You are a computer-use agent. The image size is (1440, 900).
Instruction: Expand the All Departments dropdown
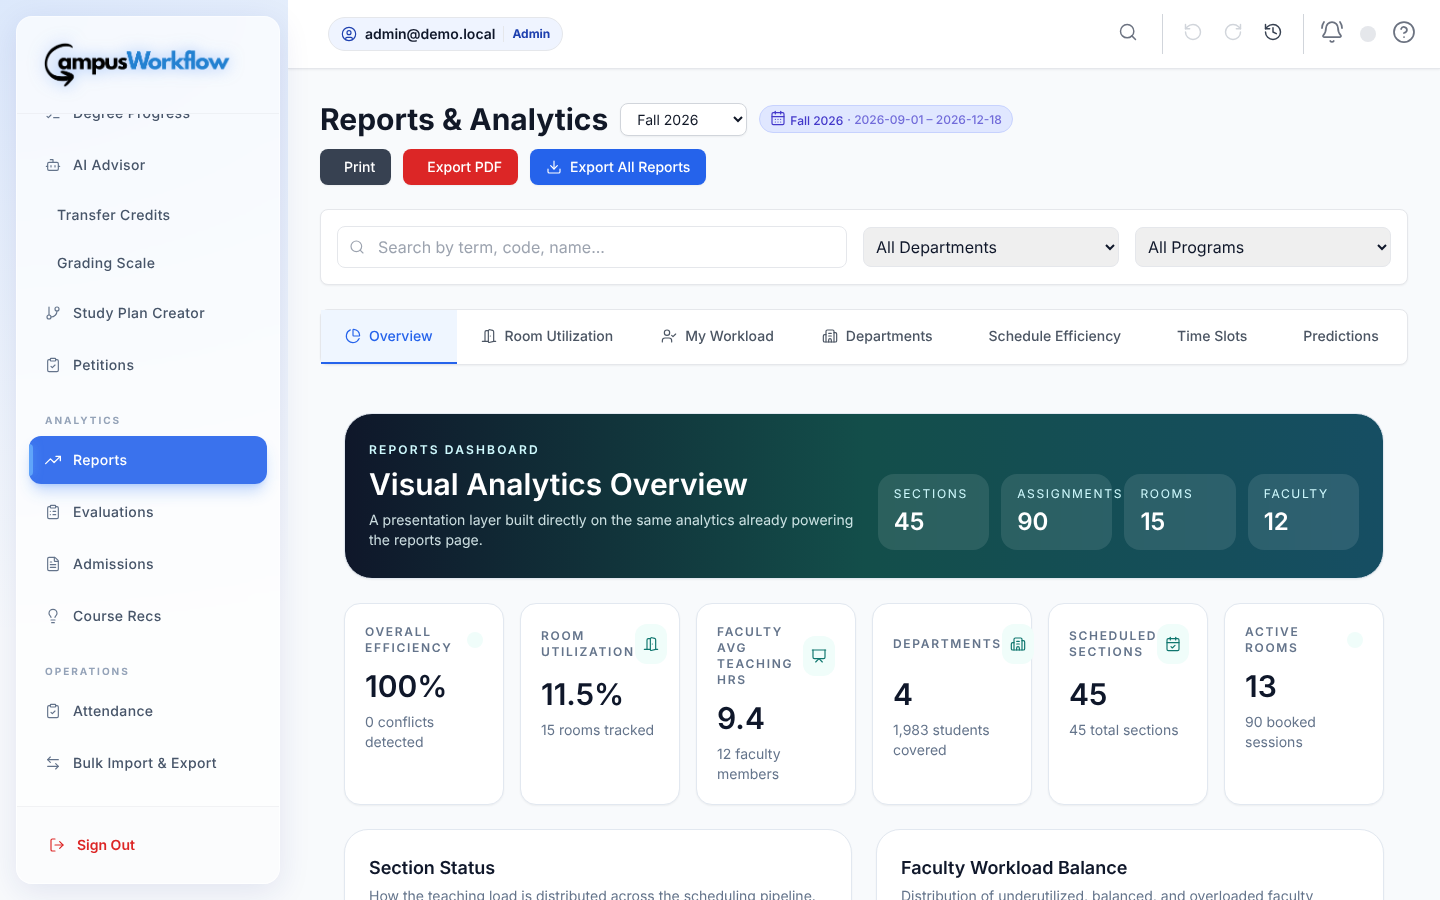991,247
